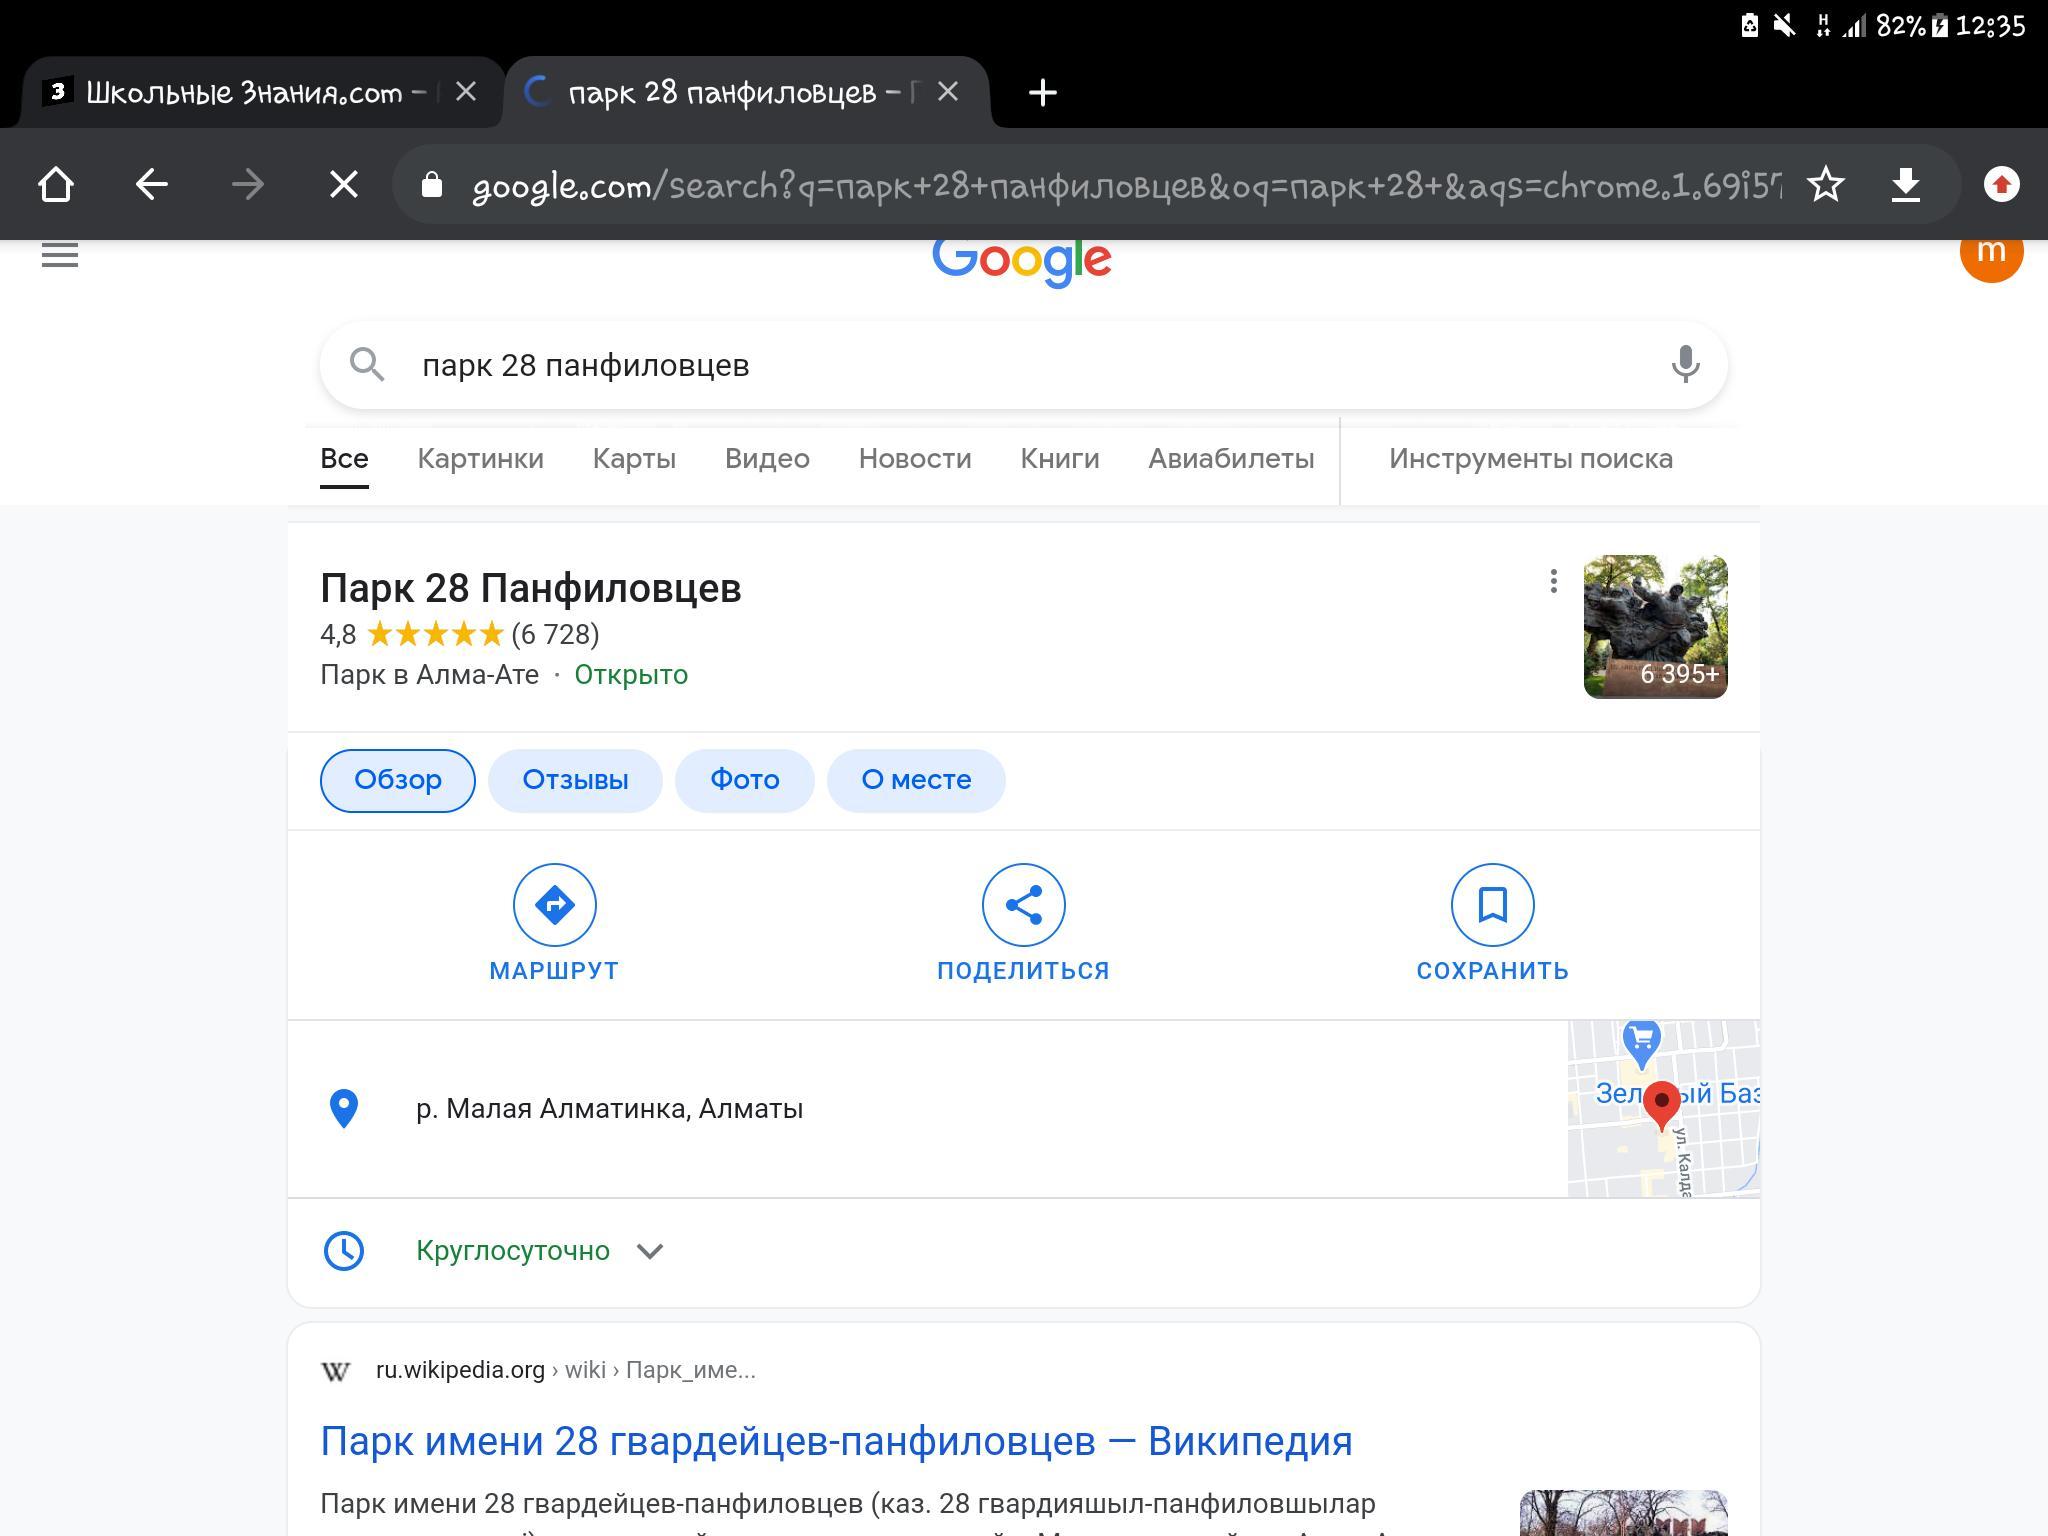The width and height of the screenshot is (2048, 1536).
Task: Save place with Сохранить bookmark icon
Action: [1492, 905]
